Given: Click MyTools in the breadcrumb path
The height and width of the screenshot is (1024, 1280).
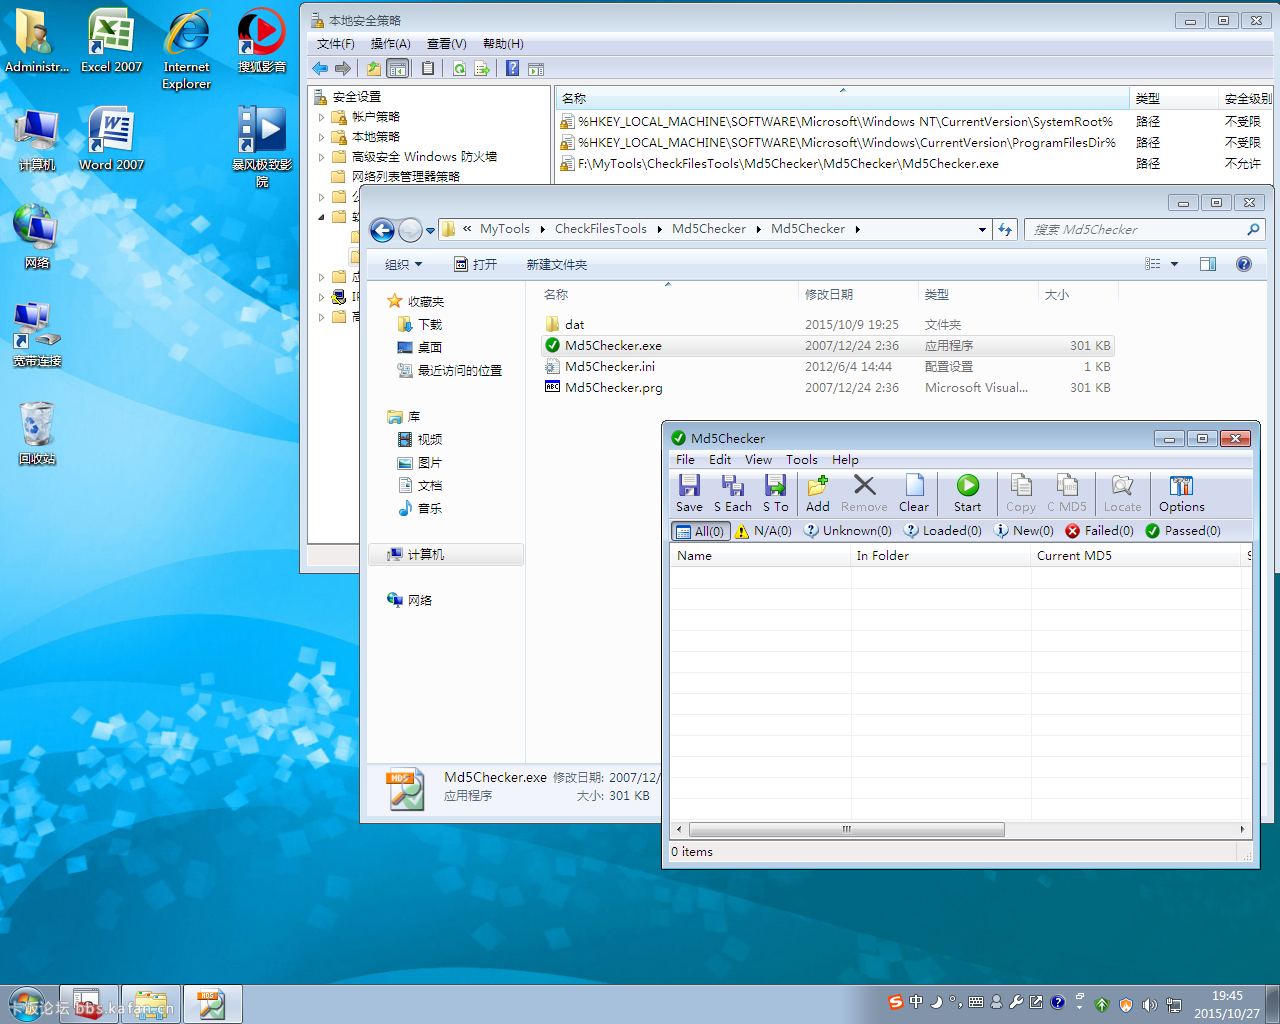Looking at the screenshot, I should [505, 229].
